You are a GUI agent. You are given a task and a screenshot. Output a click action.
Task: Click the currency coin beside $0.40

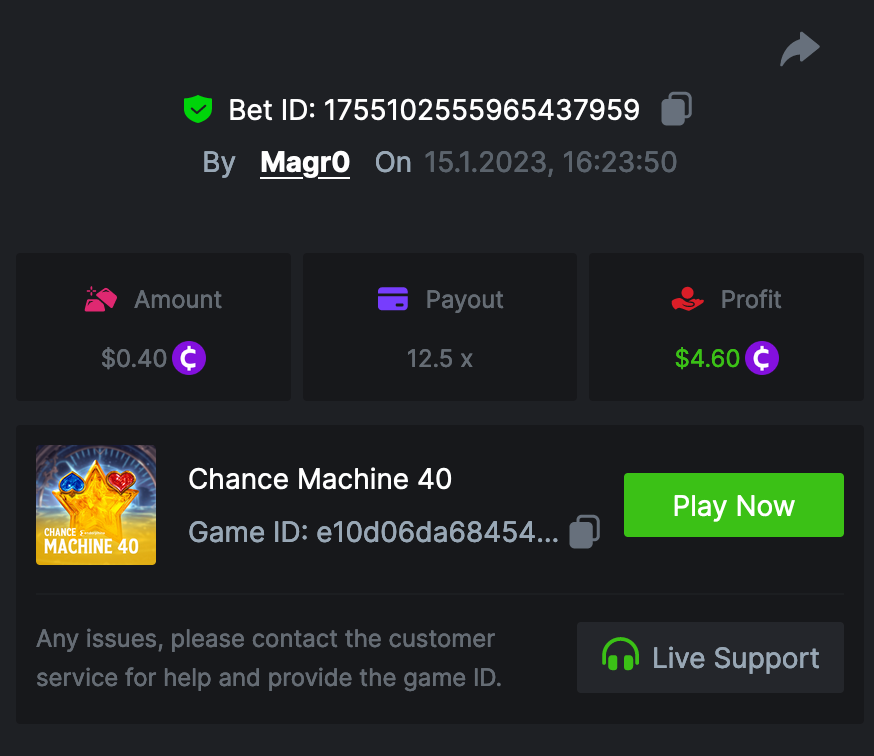coord(189,358)
